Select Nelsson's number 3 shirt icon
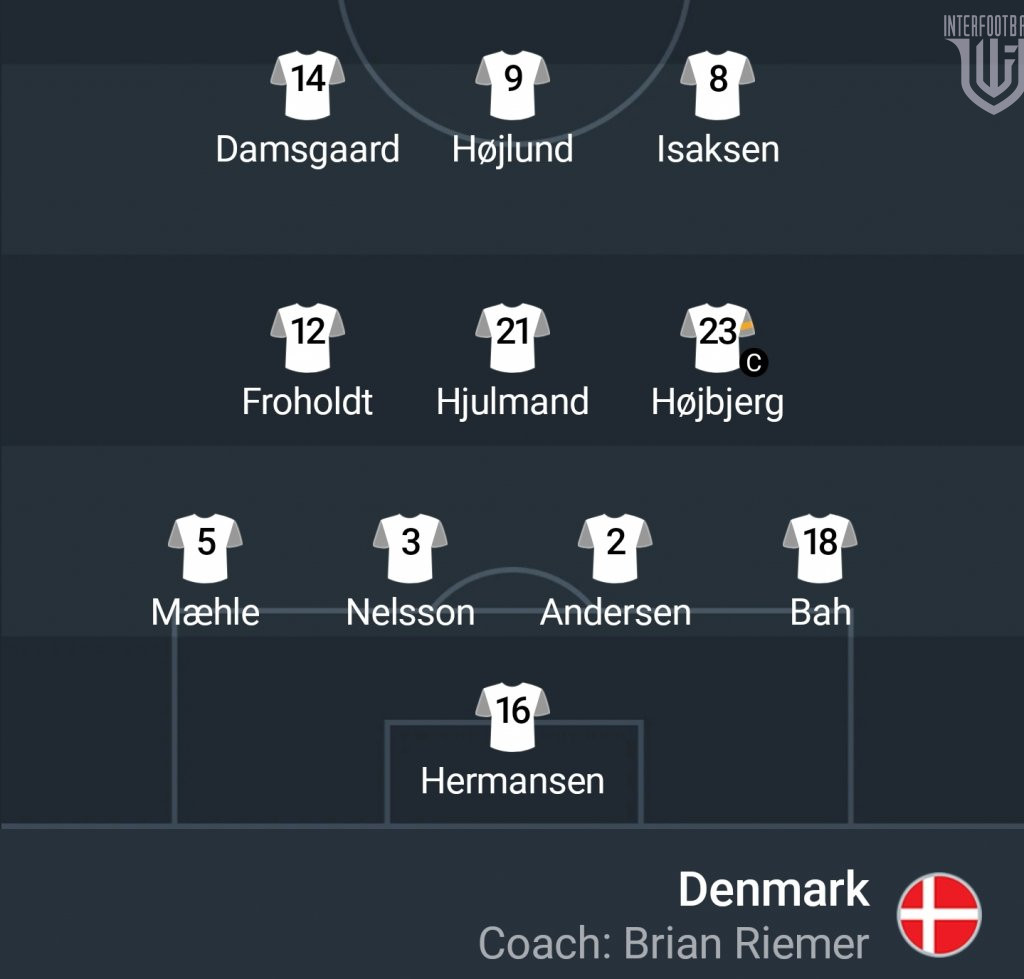The height and width of the screenshot is (979, 1024). (x=410, y=547)
